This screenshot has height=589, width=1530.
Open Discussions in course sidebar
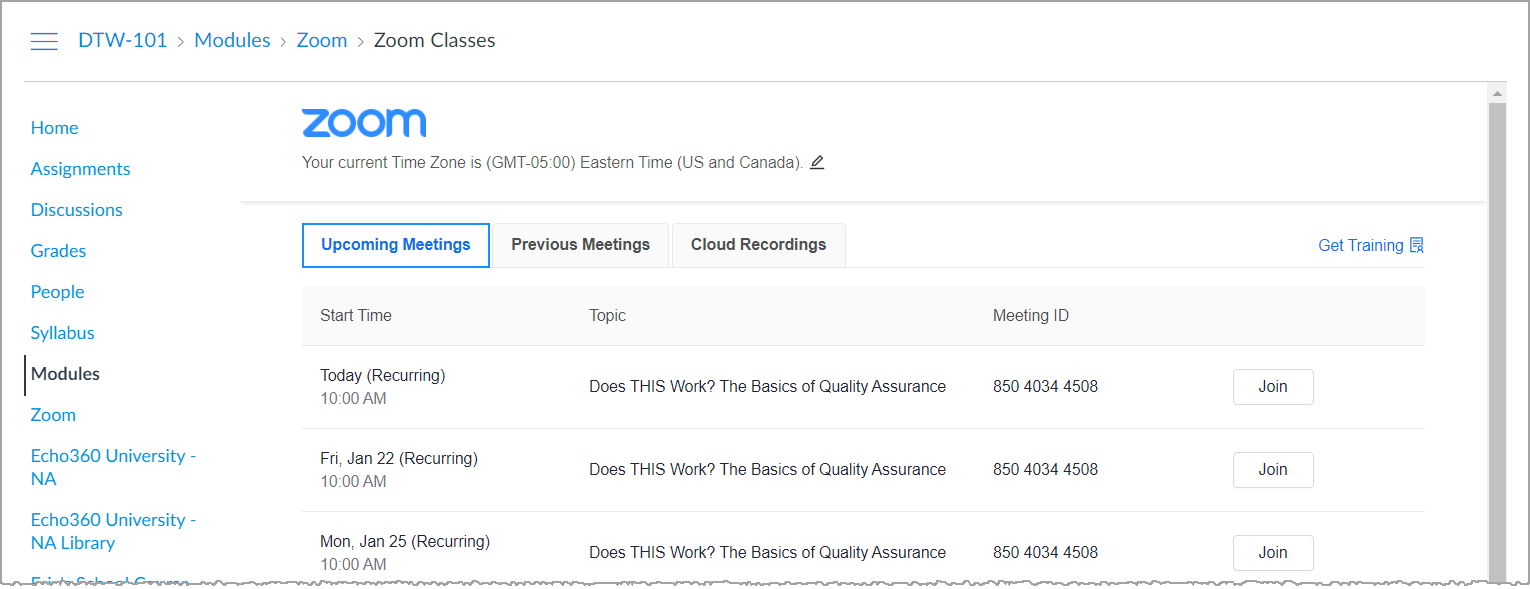click(77, 210)
